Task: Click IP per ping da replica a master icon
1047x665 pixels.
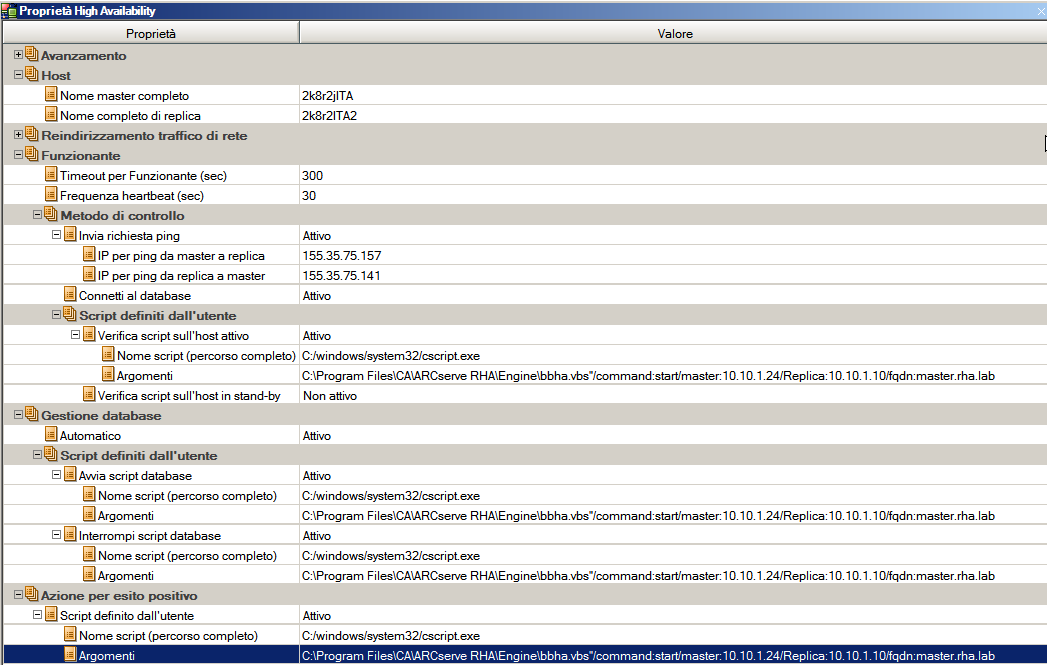Action: tap(89, 275)
